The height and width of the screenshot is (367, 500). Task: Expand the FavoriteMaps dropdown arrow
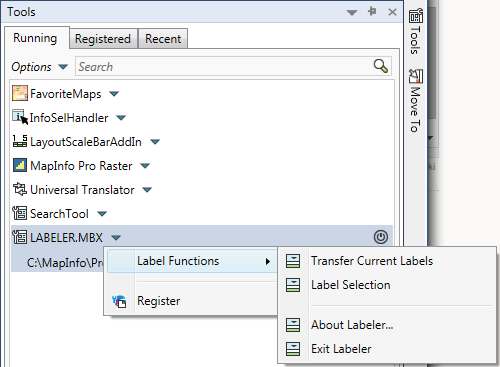click(114, 94)
